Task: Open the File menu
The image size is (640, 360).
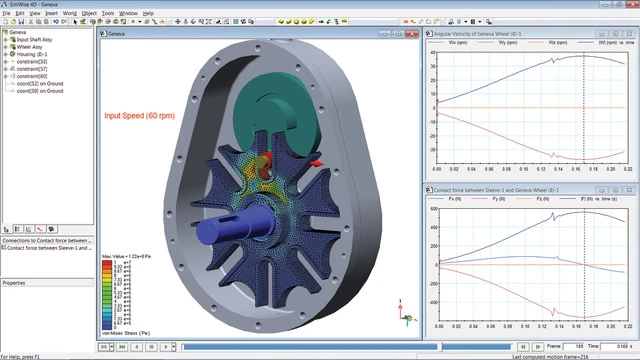Action: point(6,13)
